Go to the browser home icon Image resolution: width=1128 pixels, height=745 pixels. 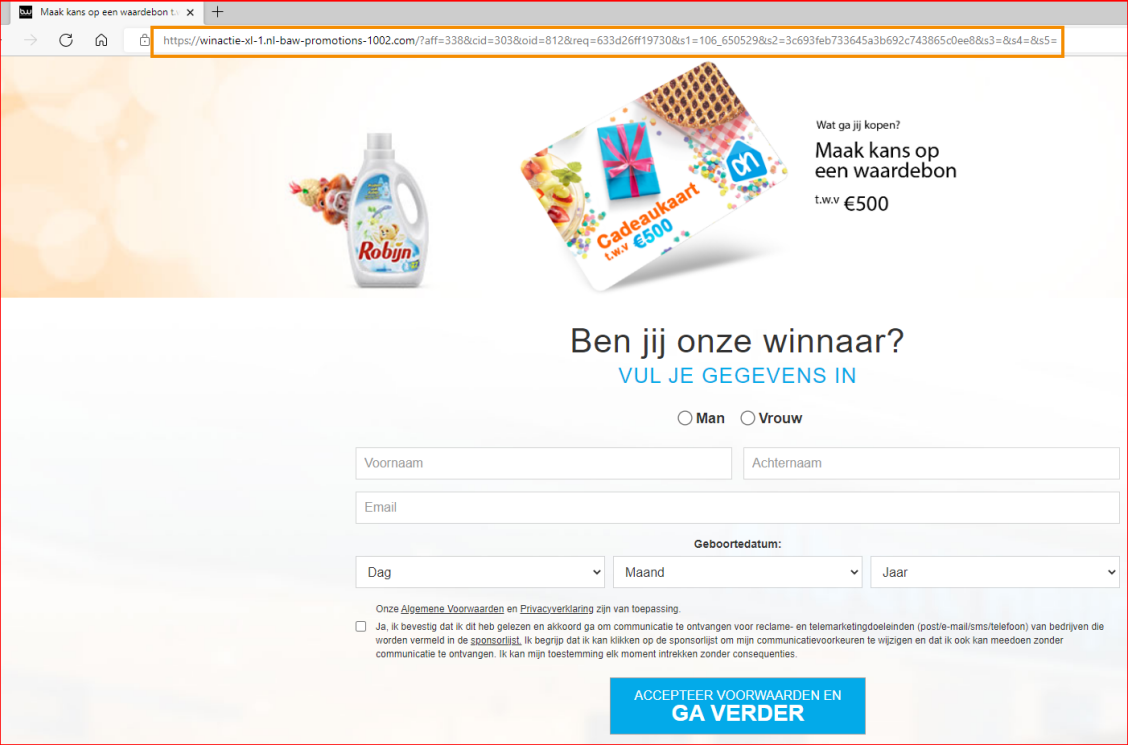tap(101, 40)
